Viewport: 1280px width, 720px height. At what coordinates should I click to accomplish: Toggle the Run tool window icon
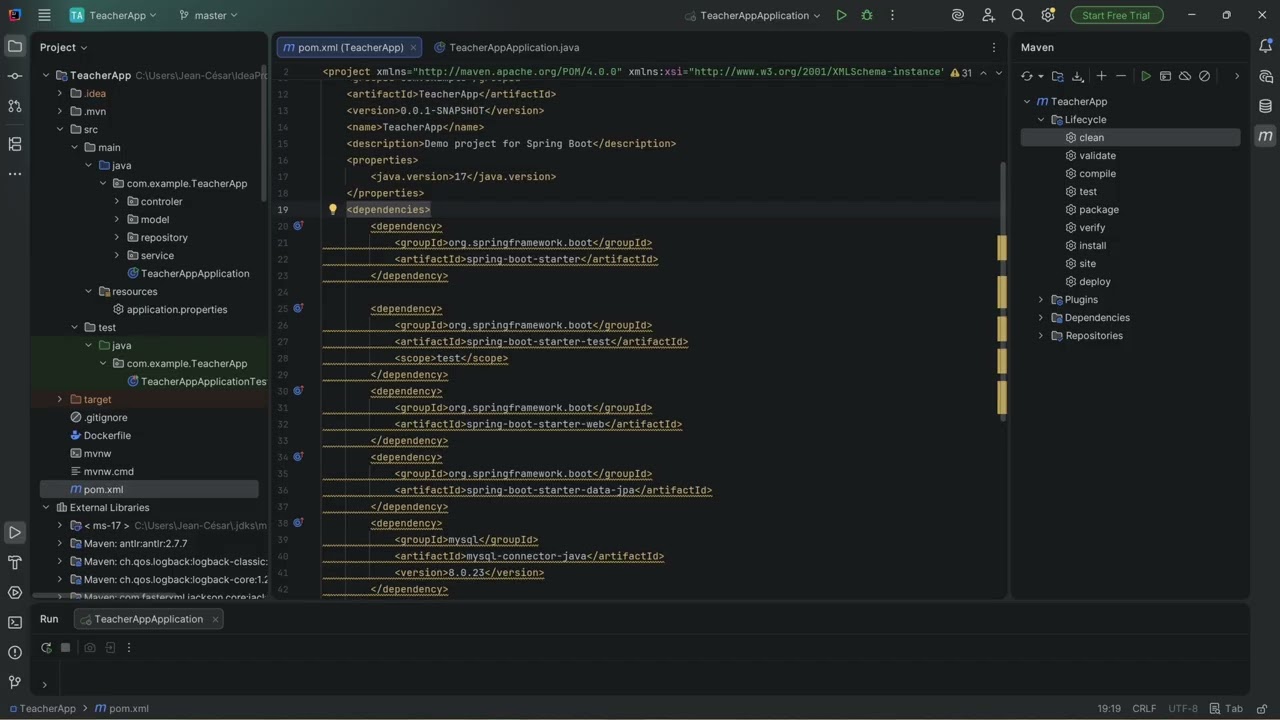15,533
